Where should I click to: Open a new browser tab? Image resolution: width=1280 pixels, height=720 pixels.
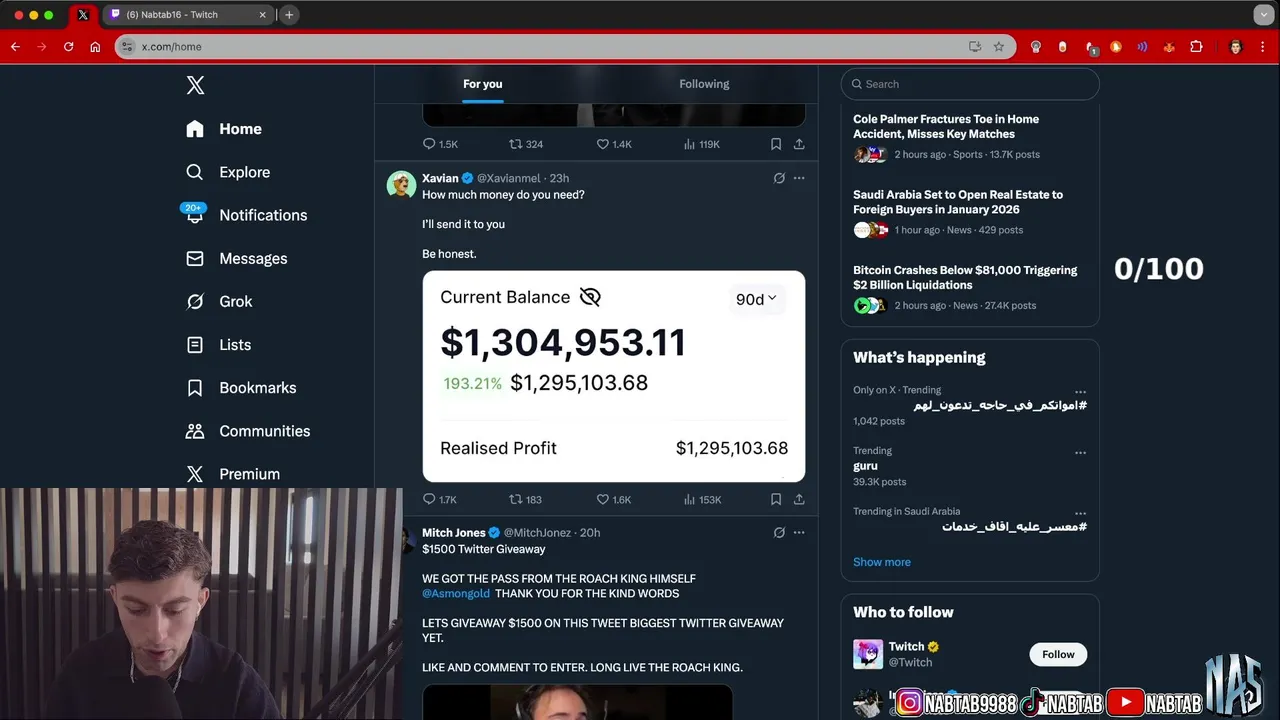tap(289, 15)
